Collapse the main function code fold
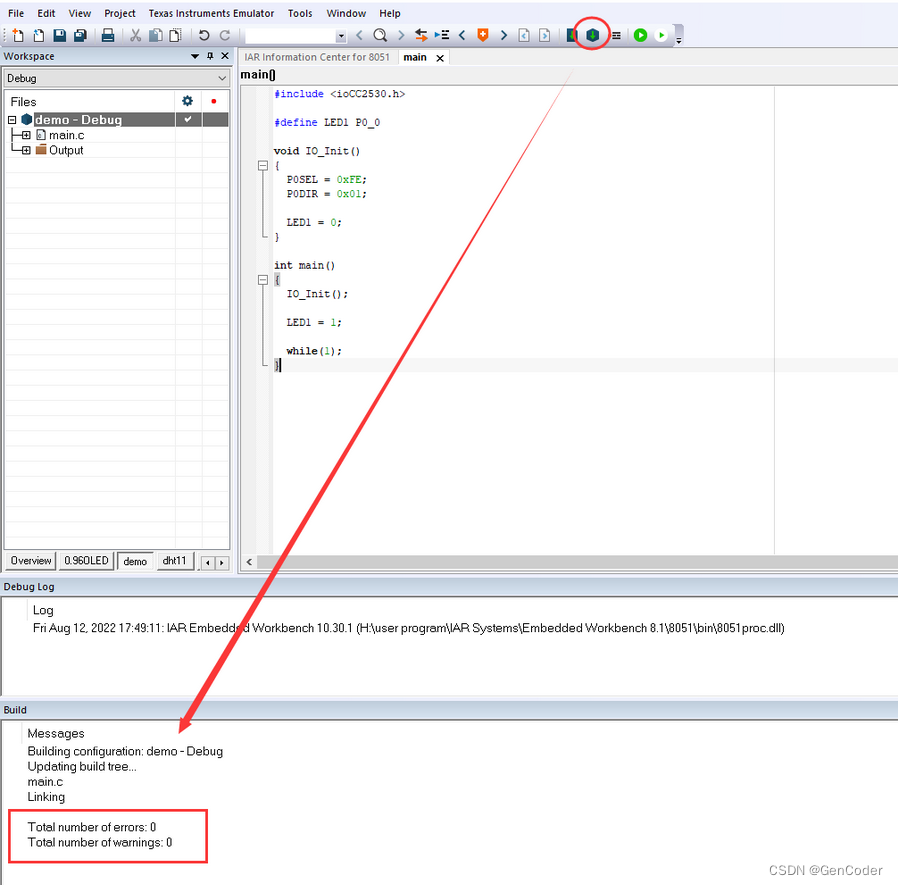The width and height of the screenshot is (898, 885). coord(263,280)
